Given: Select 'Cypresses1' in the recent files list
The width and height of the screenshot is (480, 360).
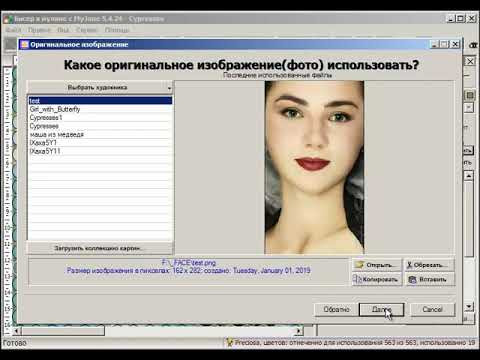Looking at the screenshot, I should pyautogui.click(x=100, y=118).
